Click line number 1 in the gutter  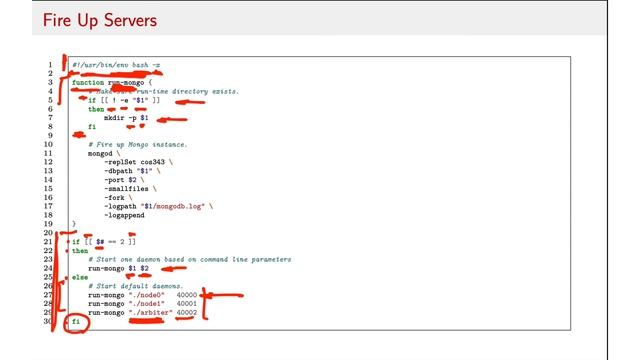coord(50,65)
